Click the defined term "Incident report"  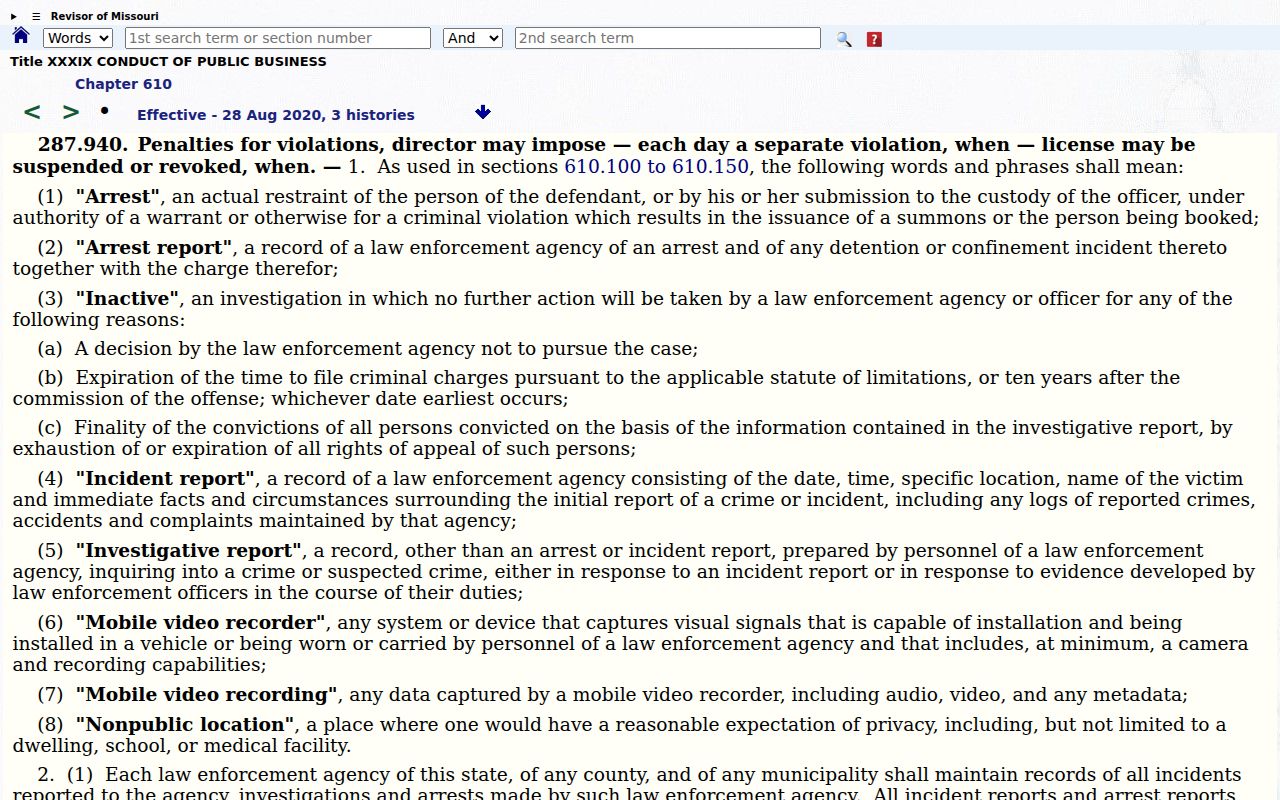click(166, 479)
